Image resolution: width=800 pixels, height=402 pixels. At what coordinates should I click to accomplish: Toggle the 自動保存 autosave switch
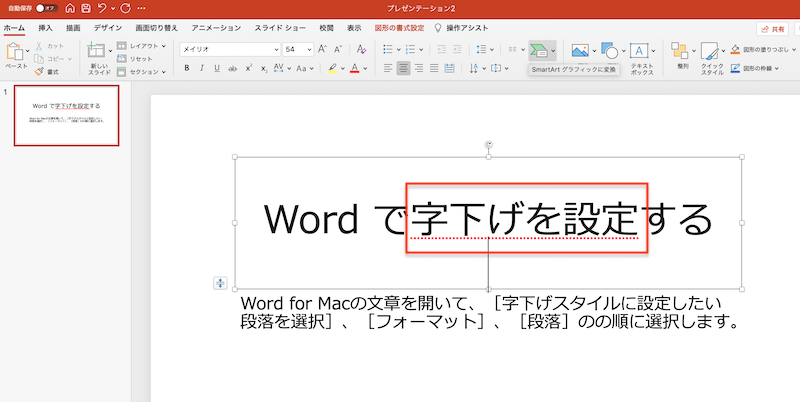click(x=47, y=8)
